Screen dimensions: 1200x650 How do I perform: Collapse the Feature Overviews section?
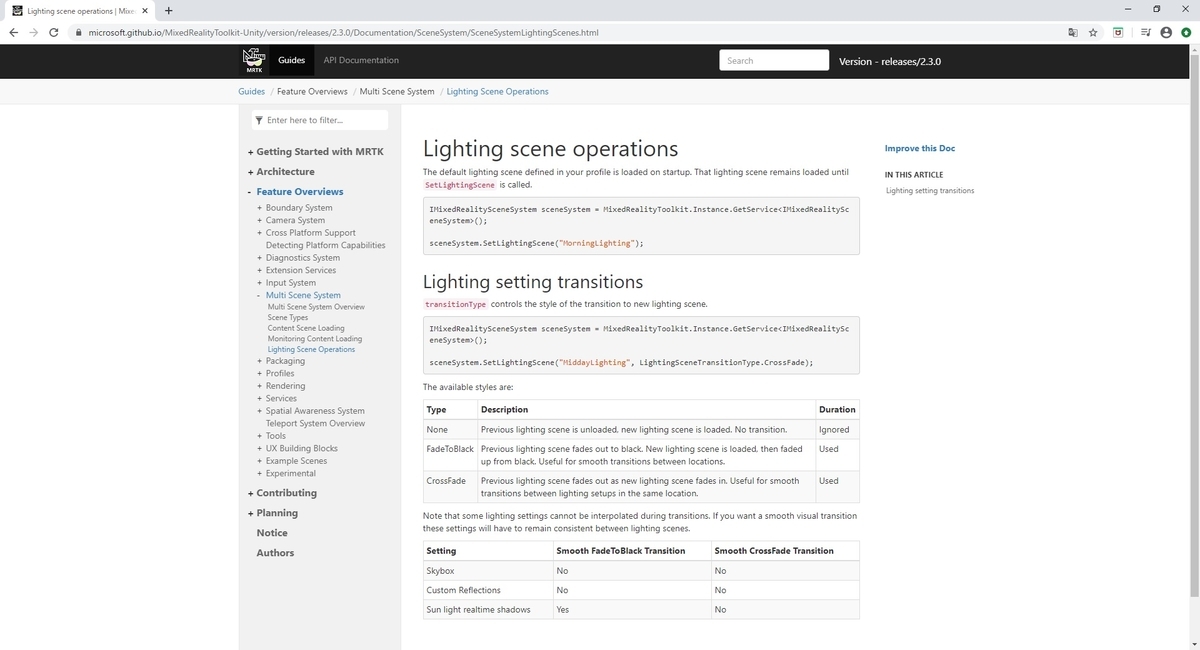250,192
